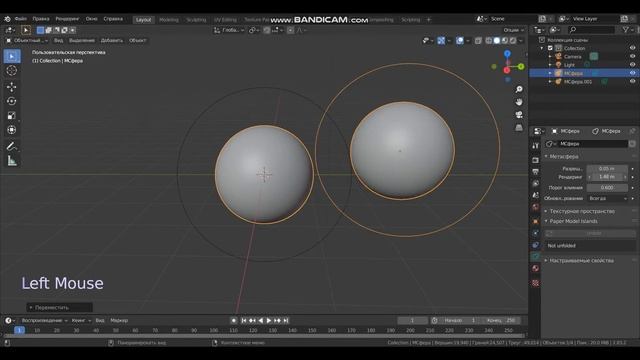Open the Справка menu
640x360 pixels.
113,19
